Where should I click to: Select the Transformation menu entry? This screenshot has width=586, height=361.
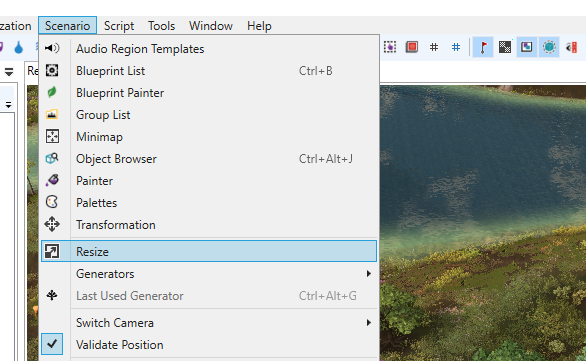(209, 225)
